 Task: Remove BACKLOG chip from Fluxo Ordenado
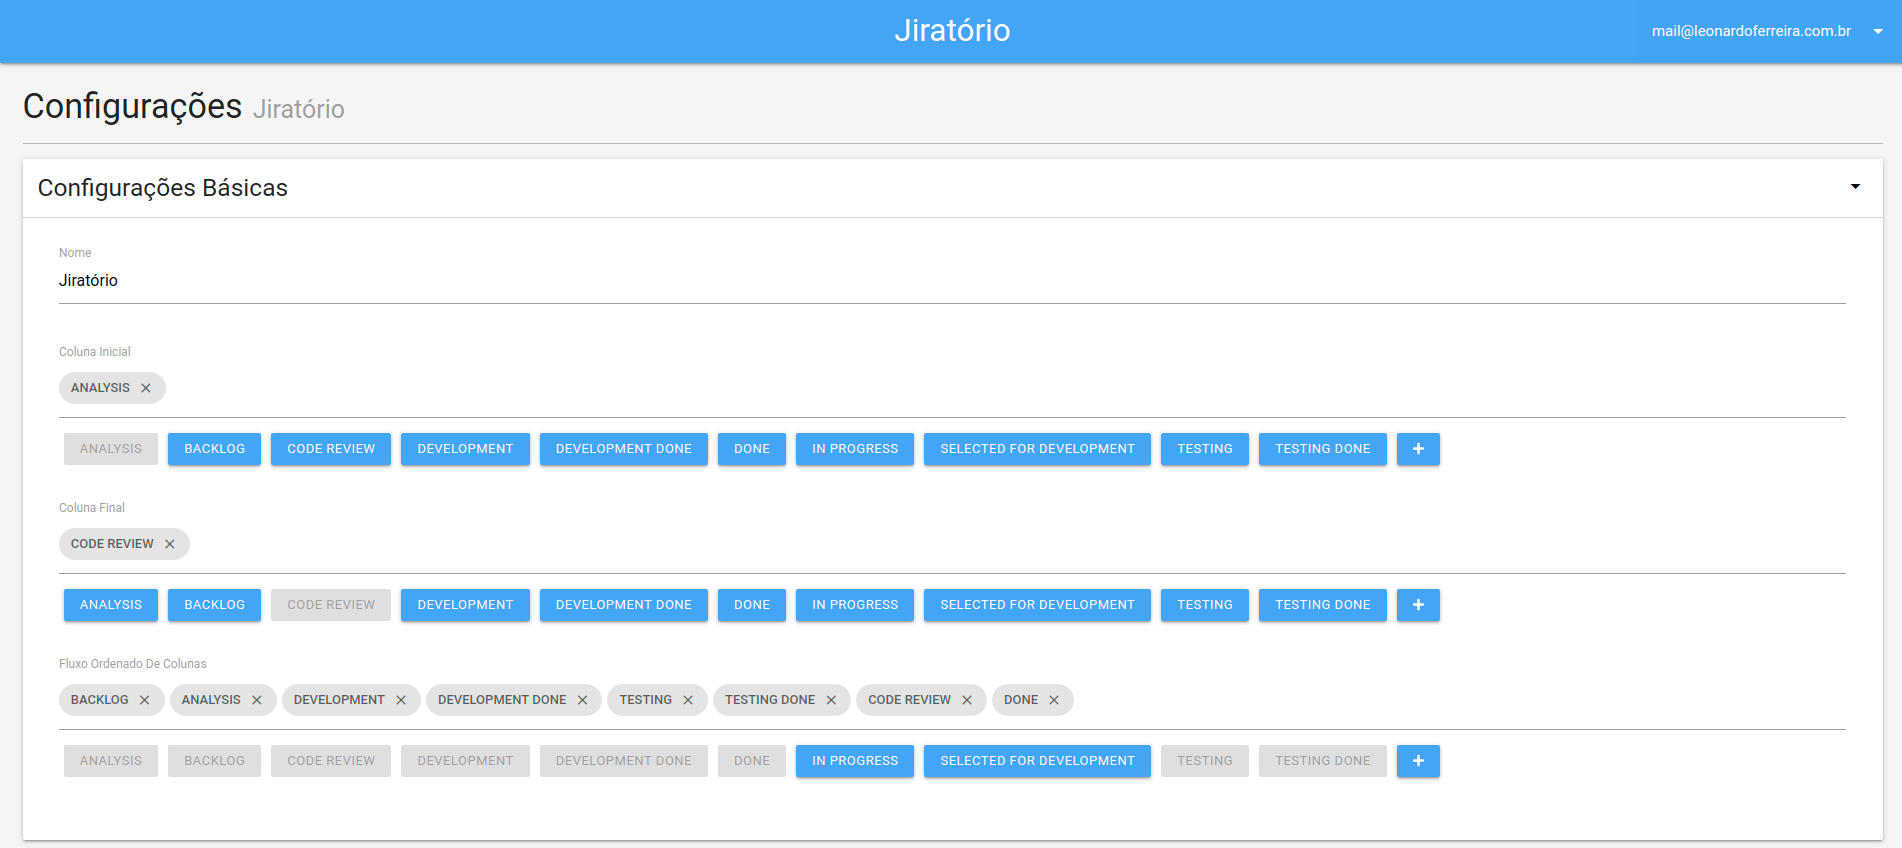pyautogui.click(x=145, y=700)
